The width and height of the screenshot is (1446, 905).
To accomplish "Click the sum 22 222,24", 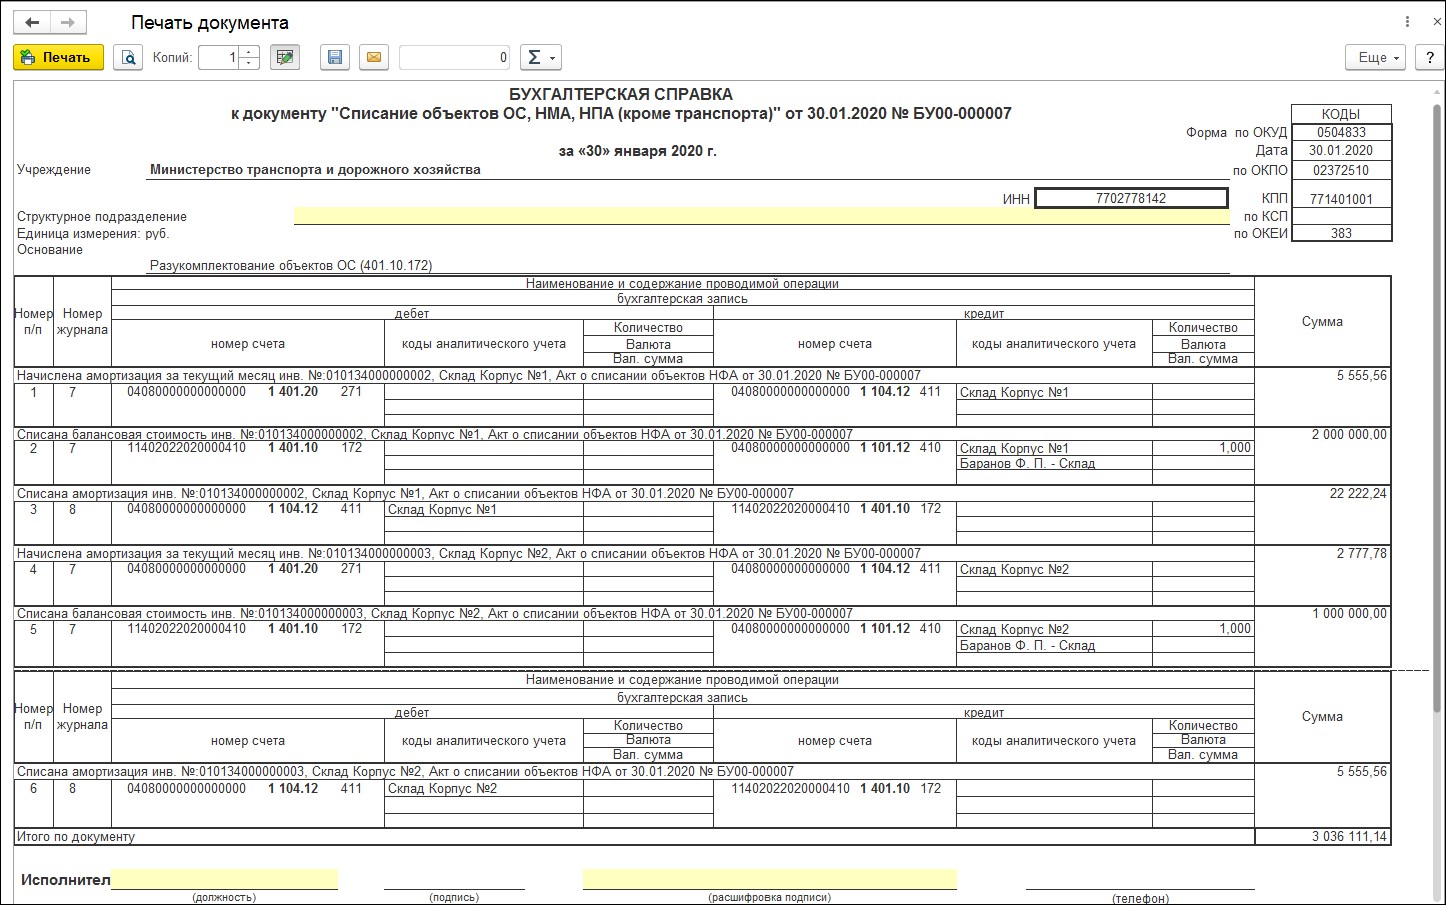I will click(x=1358, y=494).
